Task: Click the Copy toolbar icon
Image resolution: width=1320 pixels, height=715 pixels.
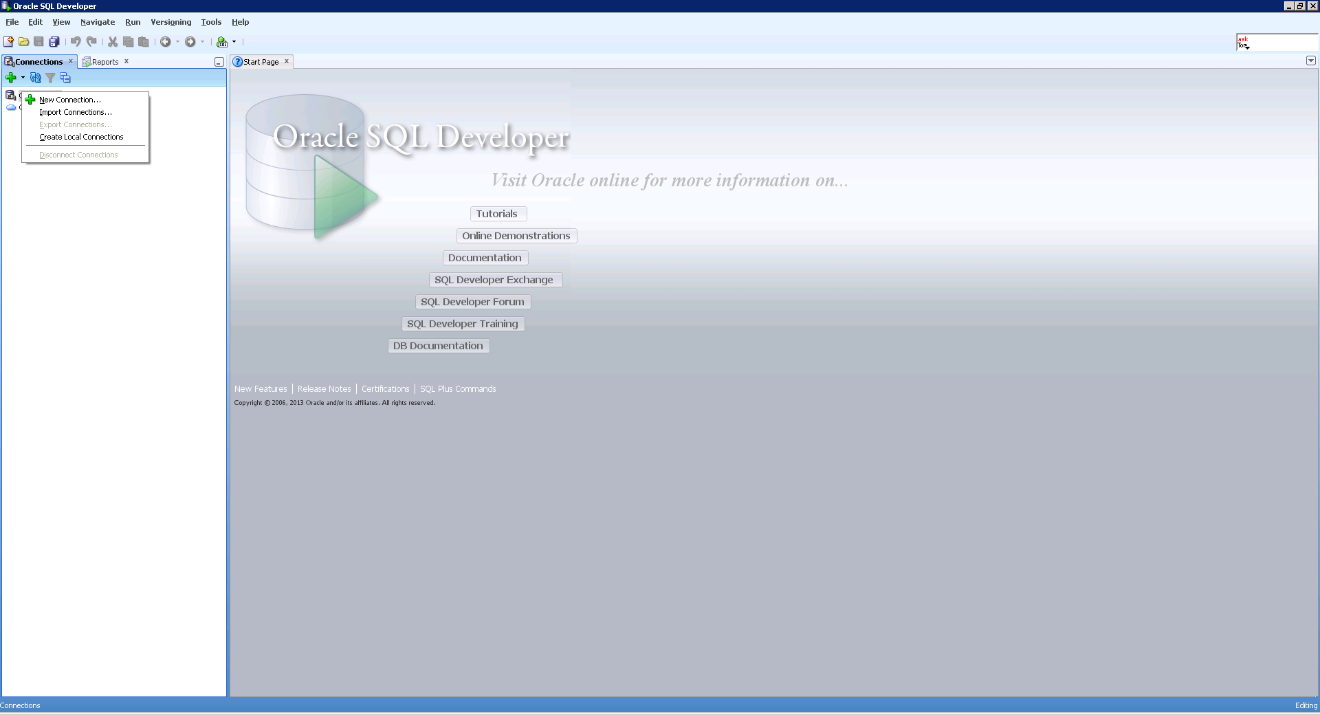Action: [x=128, y=42]
